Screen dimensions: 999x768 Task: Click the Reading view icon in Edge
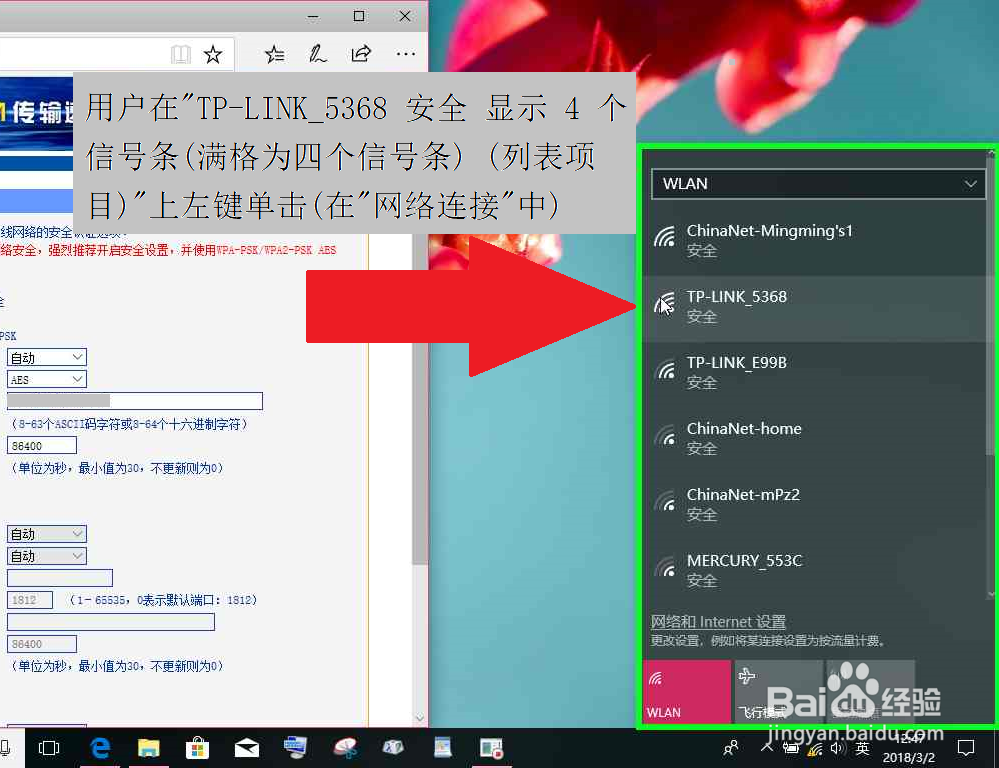(180, 55)
